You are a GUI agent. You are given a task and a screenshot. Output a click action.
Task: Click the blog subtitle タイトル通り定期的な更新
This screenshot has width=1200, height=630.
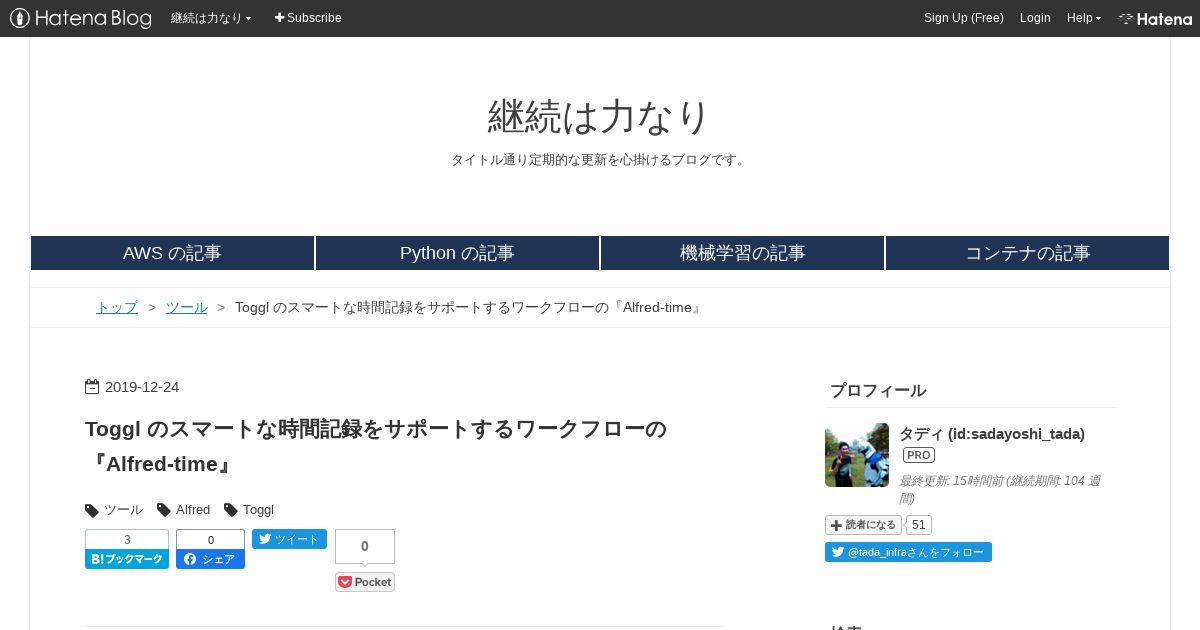[600, 160]
